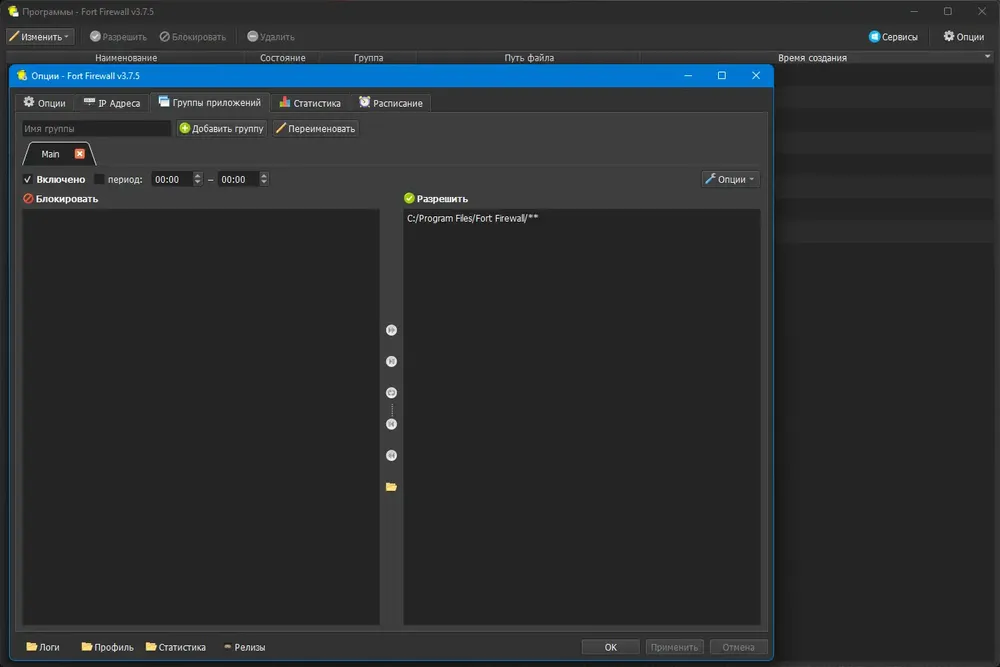Viewport: 1000px width, 667px height.
Task: Click Добавить группу button
Action: click(x=221, y=128)
